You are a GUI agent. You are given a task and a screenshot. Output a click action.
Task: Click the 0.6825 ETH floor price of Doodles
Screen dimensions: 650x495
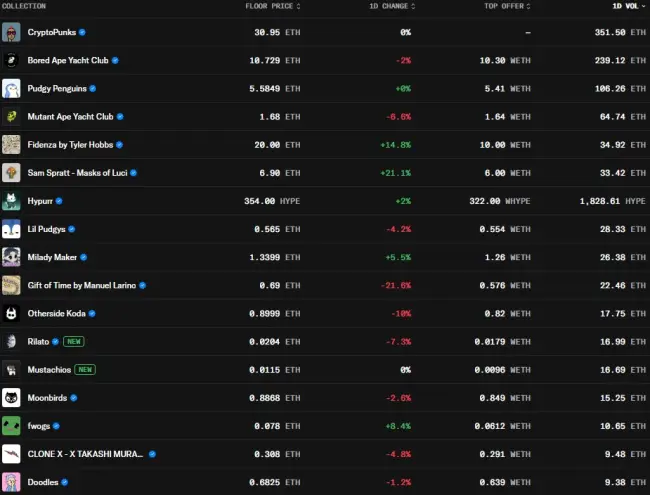coord(275,482)
